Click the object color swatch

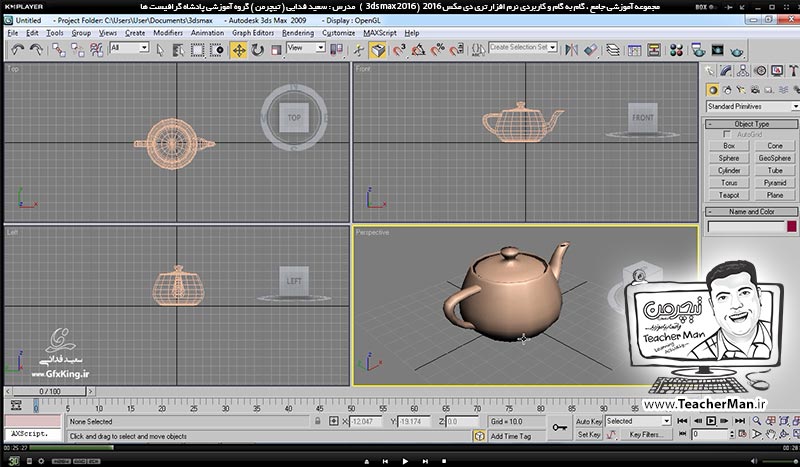(x=792, y=227)
